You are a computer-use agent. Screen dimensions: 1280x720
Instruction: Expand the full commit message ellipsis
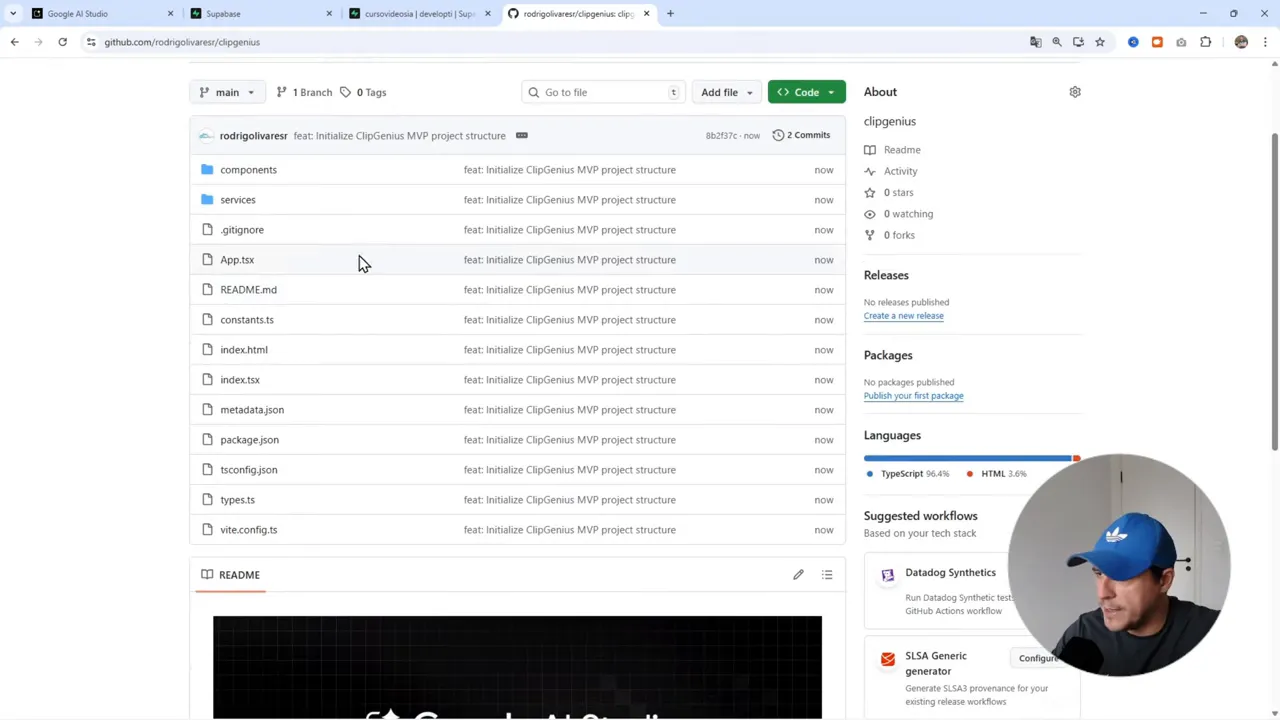pos(521,135)
